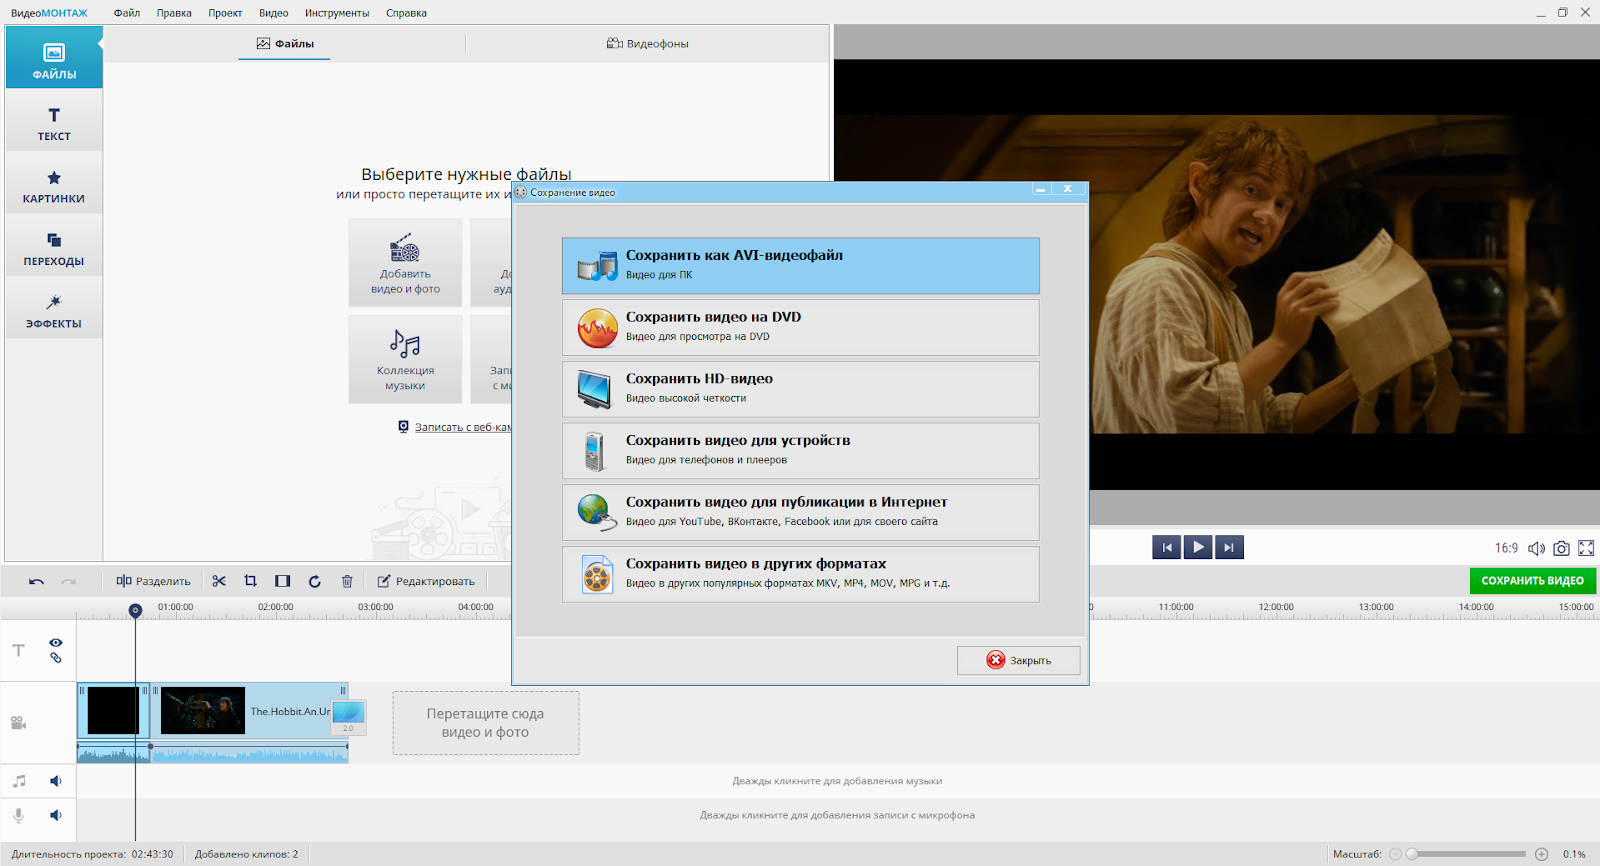Click the redo arrow in timeline toolbar
The height and width of the screenshot is (866, 1600).
(x=69, y=581)
